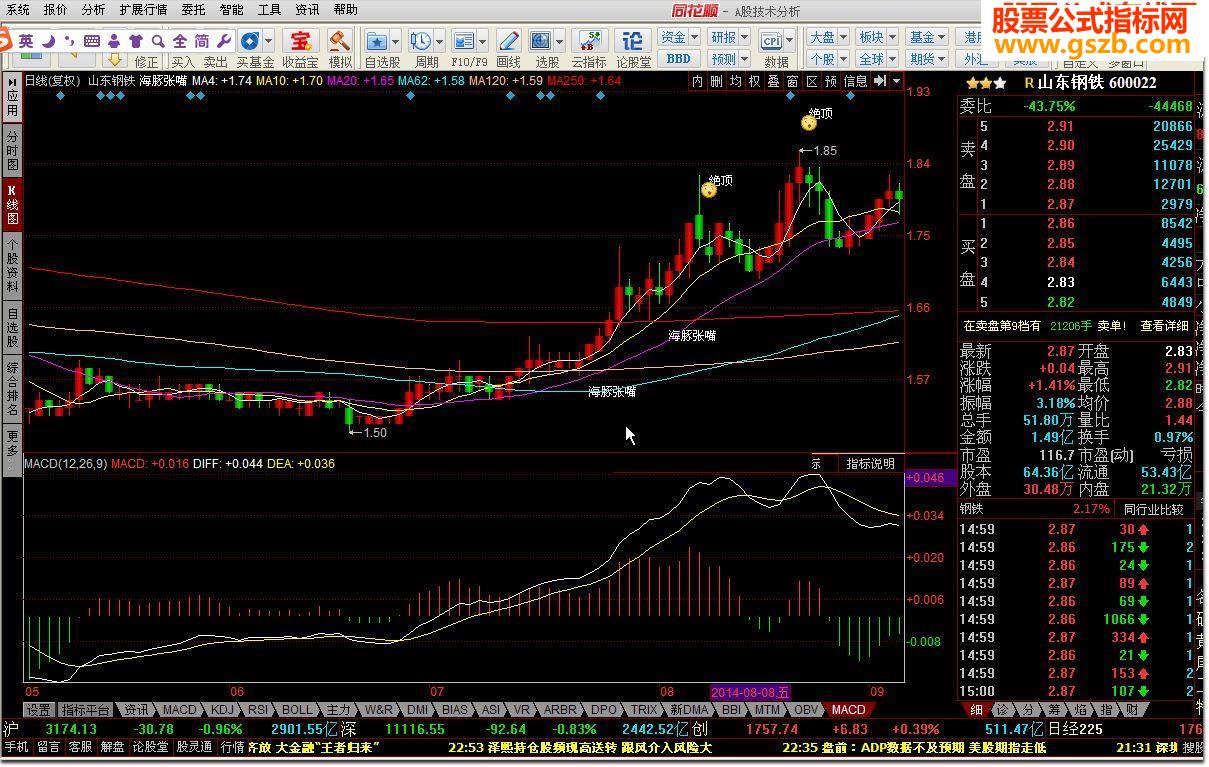
Task: Click the 2014-08-08 date marker
Action: click(750, 692)
